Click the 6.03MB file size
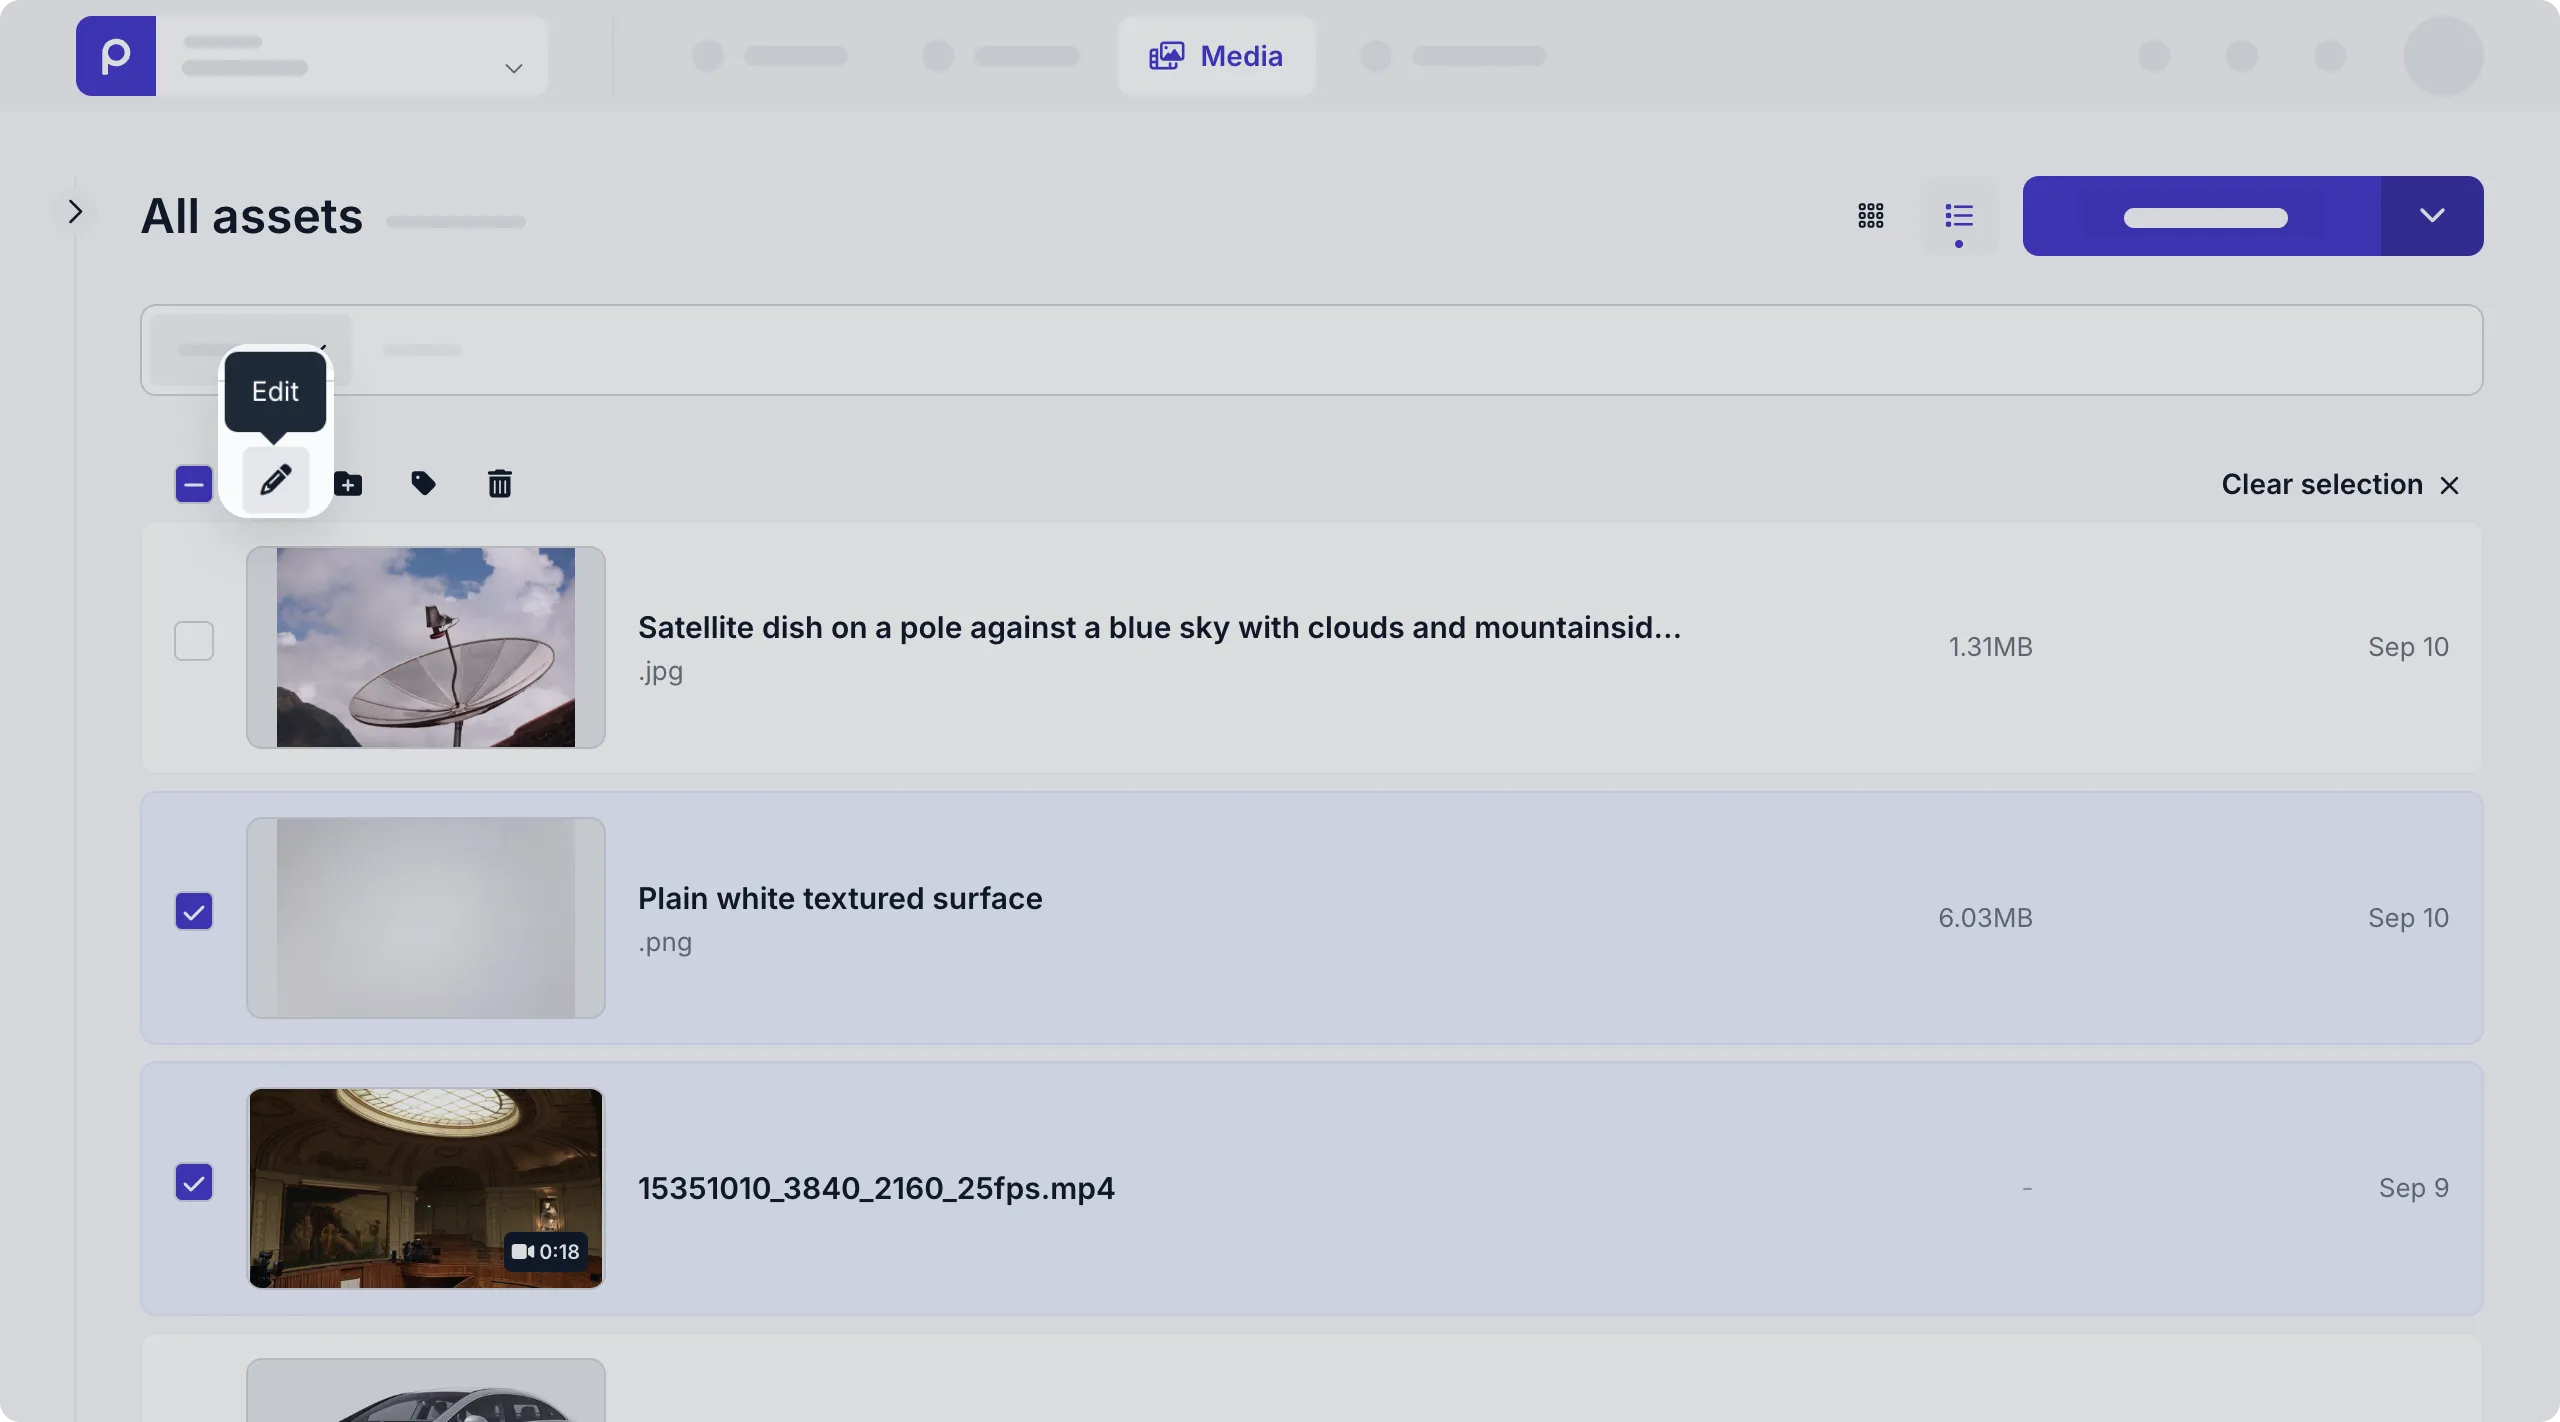The height and width of the screenshot is (1422, 2560). [1985, 918]
